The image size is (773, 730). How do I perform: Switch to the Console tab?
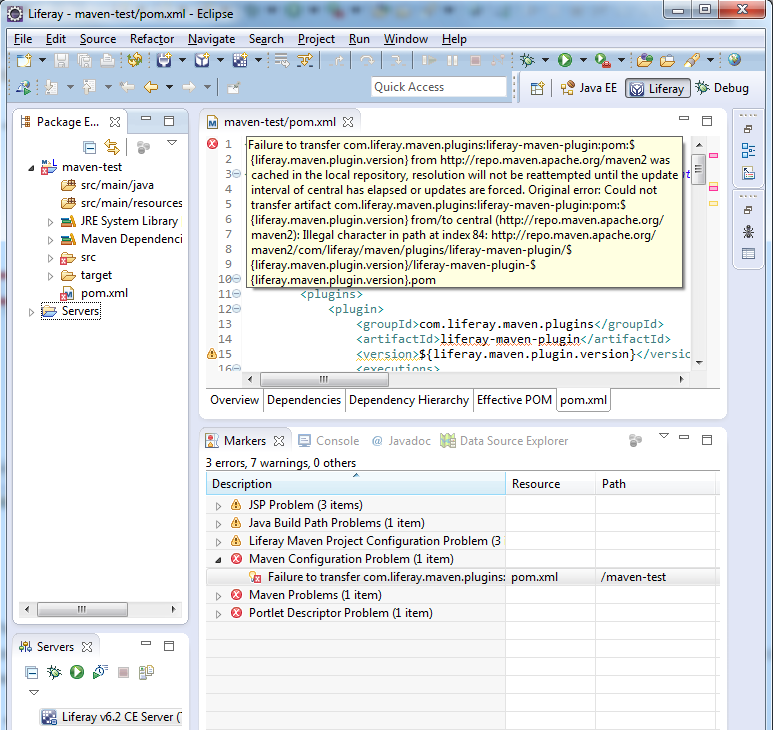pyautogui.click(x=329, y=441)
